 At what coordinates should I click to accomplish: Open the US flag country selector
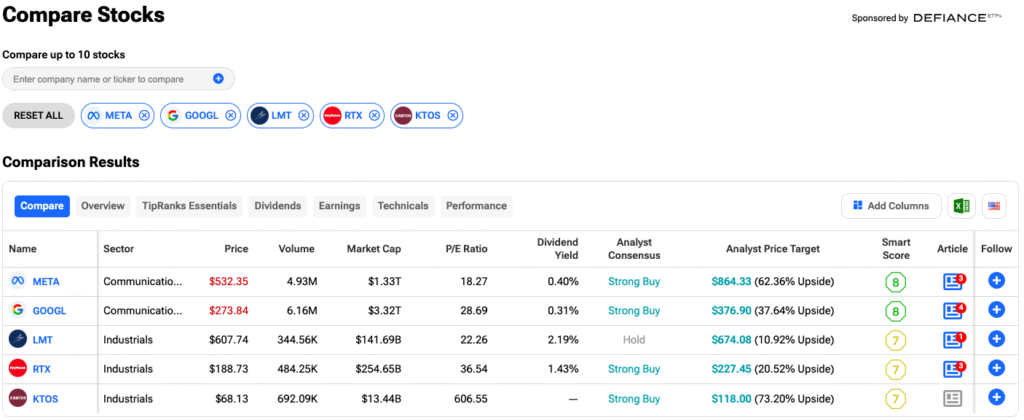point(994,206)
